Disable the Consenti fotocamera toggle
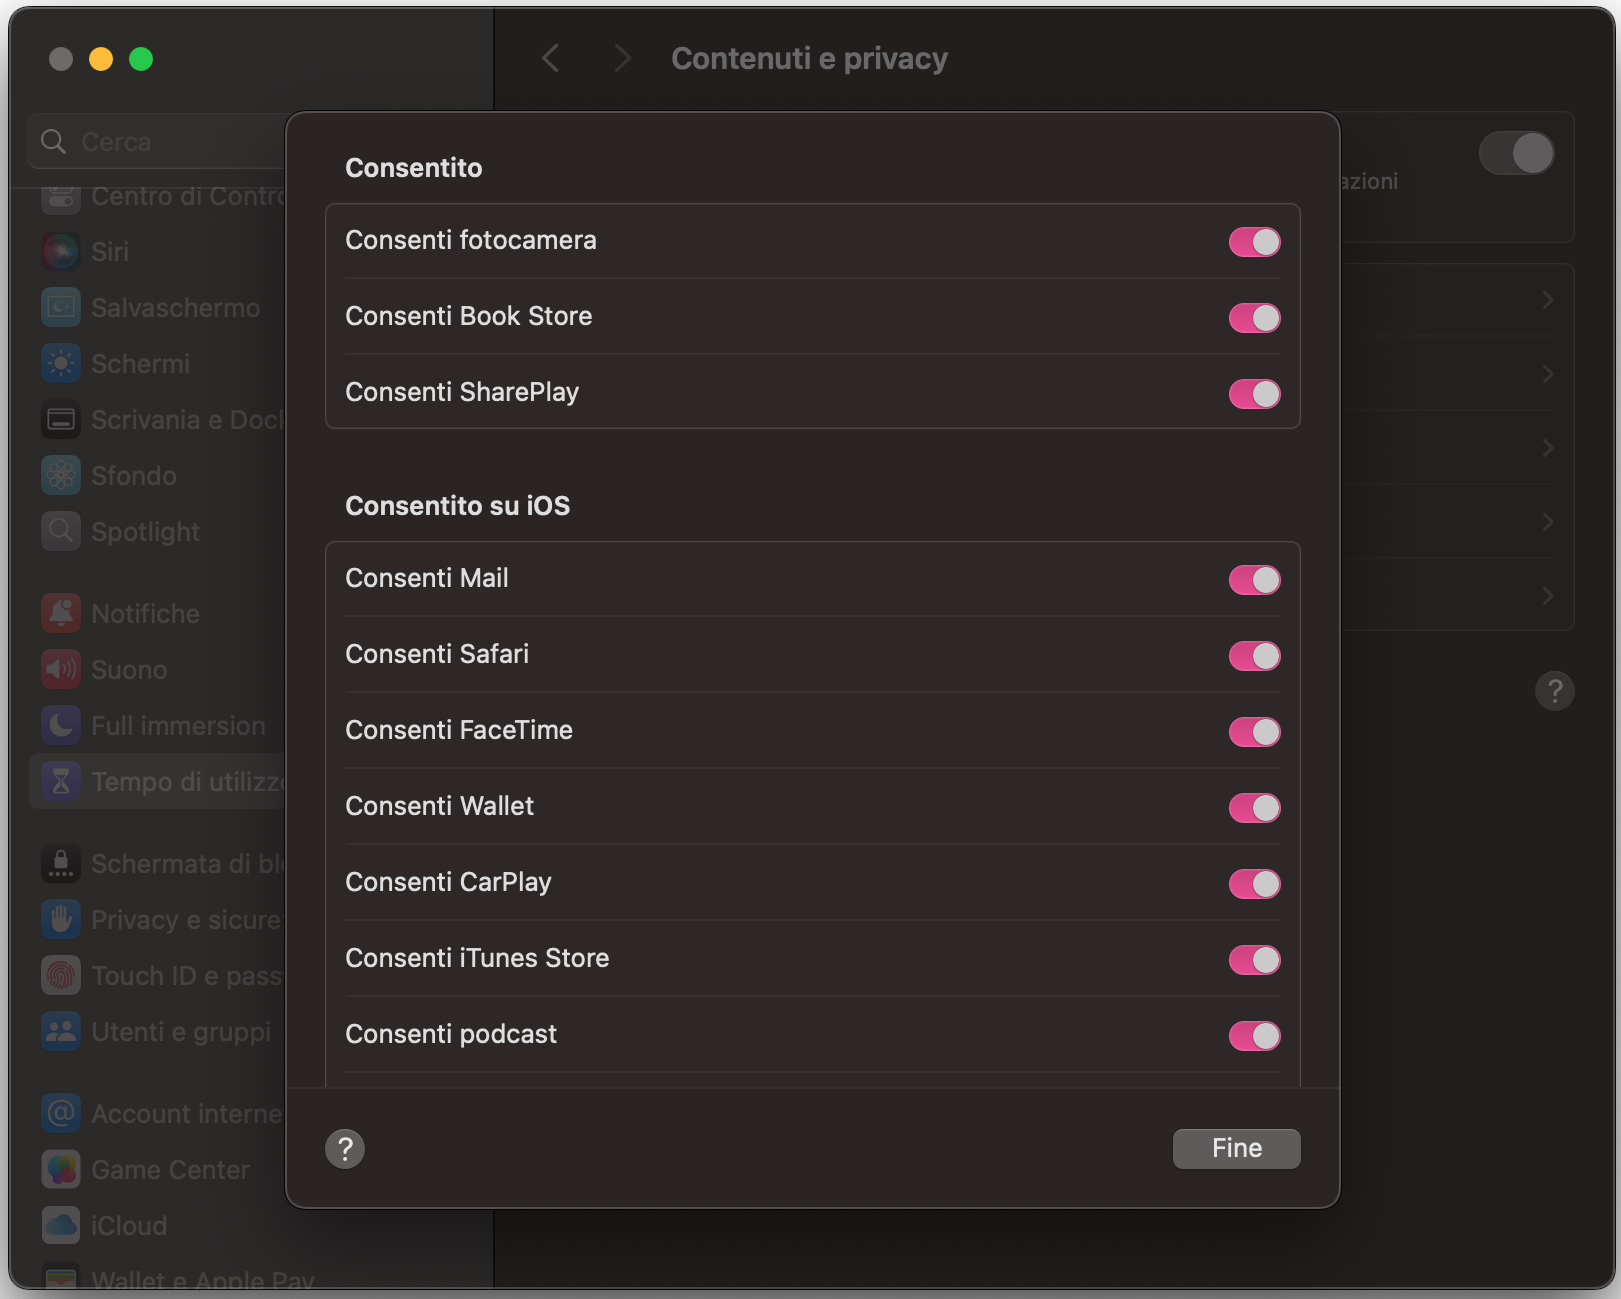This screenshot has height=1299, width=1621. [x=1255, y=241]
